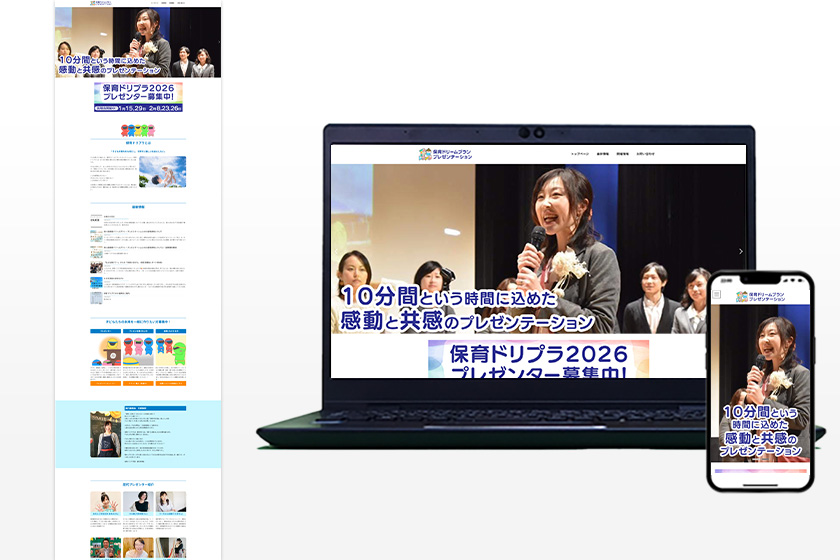Viewport: 840px width, 560px height.
Task: Click the next slide arrow on laptop carousel
Action: click(740, 251)
